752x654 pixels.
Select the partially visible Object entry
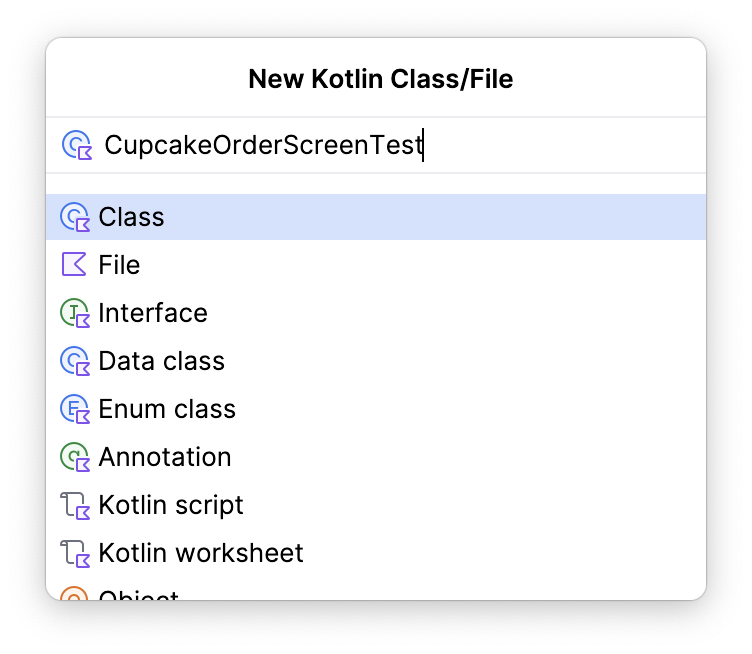pos(138,595)
